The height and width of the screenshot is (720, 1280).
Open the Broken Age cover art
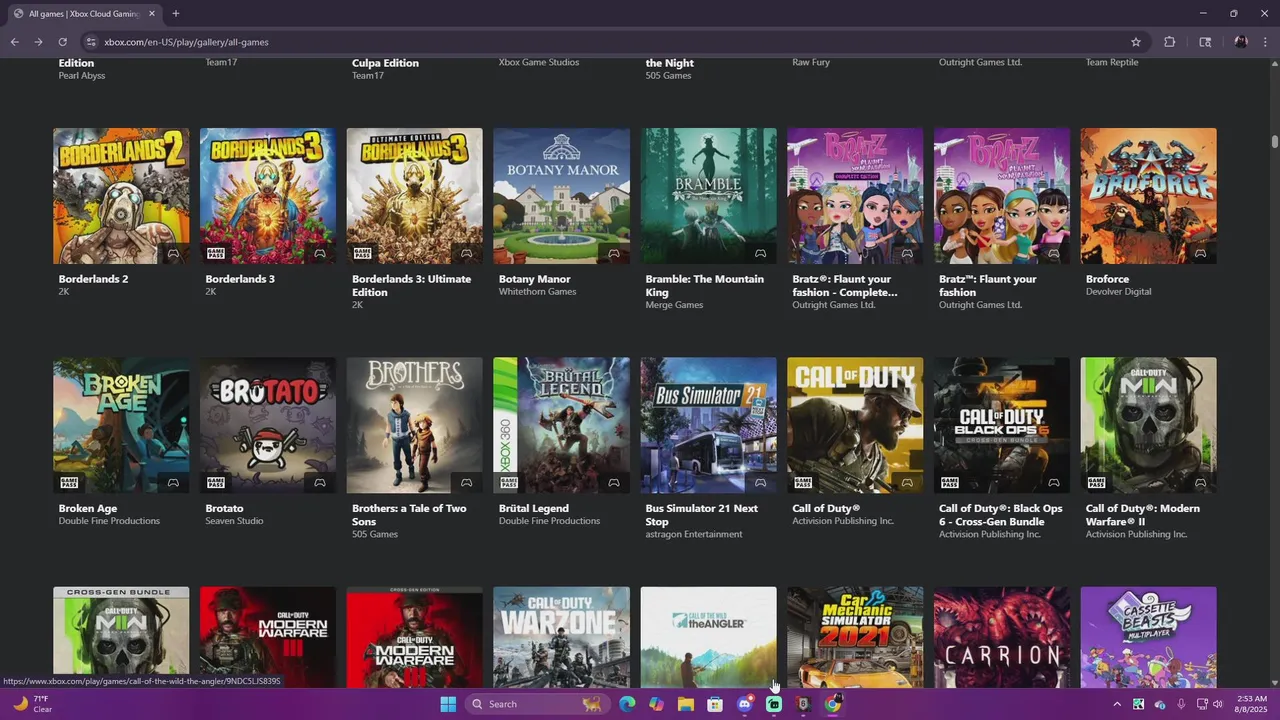121,425
